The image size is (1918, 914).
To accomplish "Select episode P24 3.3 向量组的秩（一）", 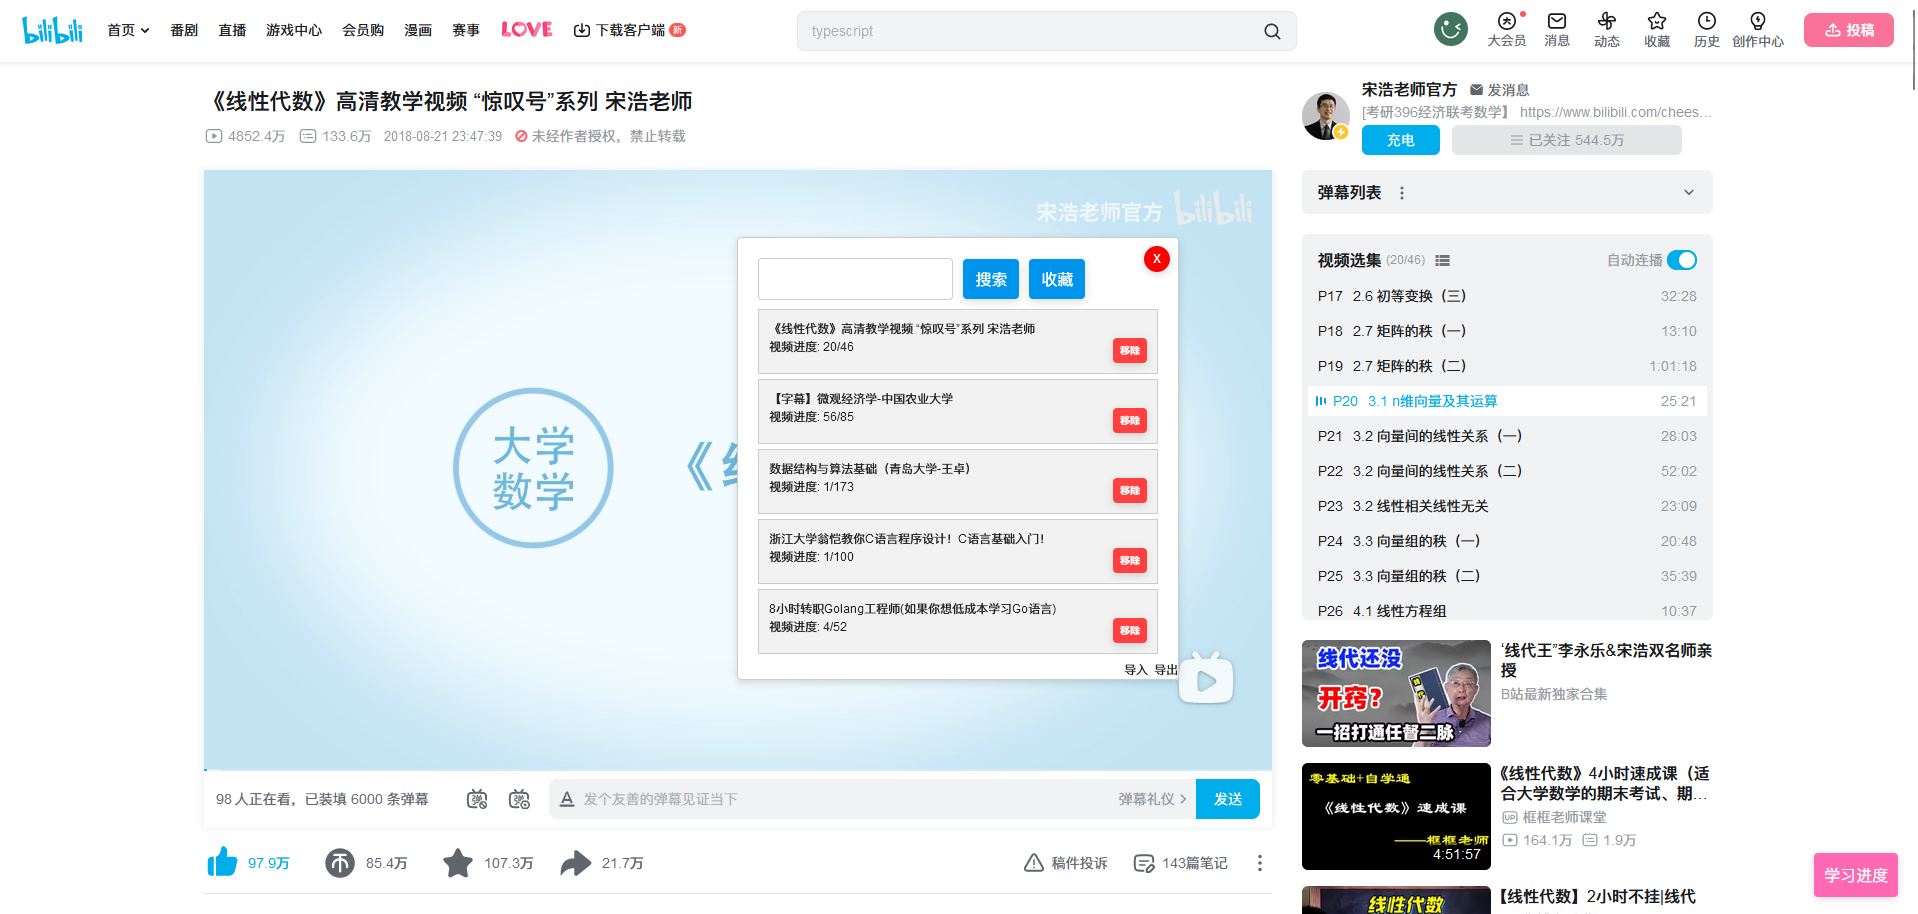I will point(1507,541).
